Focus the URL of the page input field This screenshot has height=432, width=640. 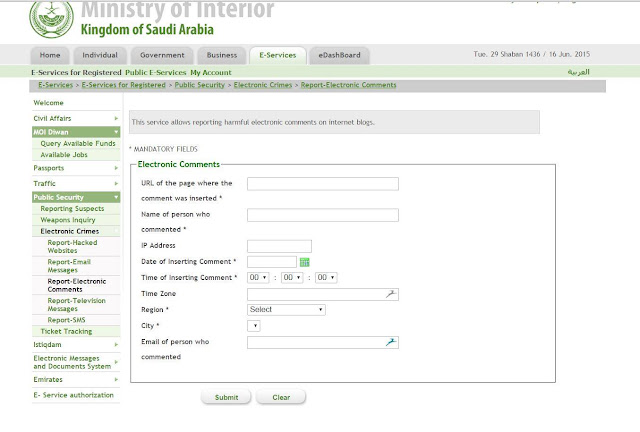(x=323, y=184)
